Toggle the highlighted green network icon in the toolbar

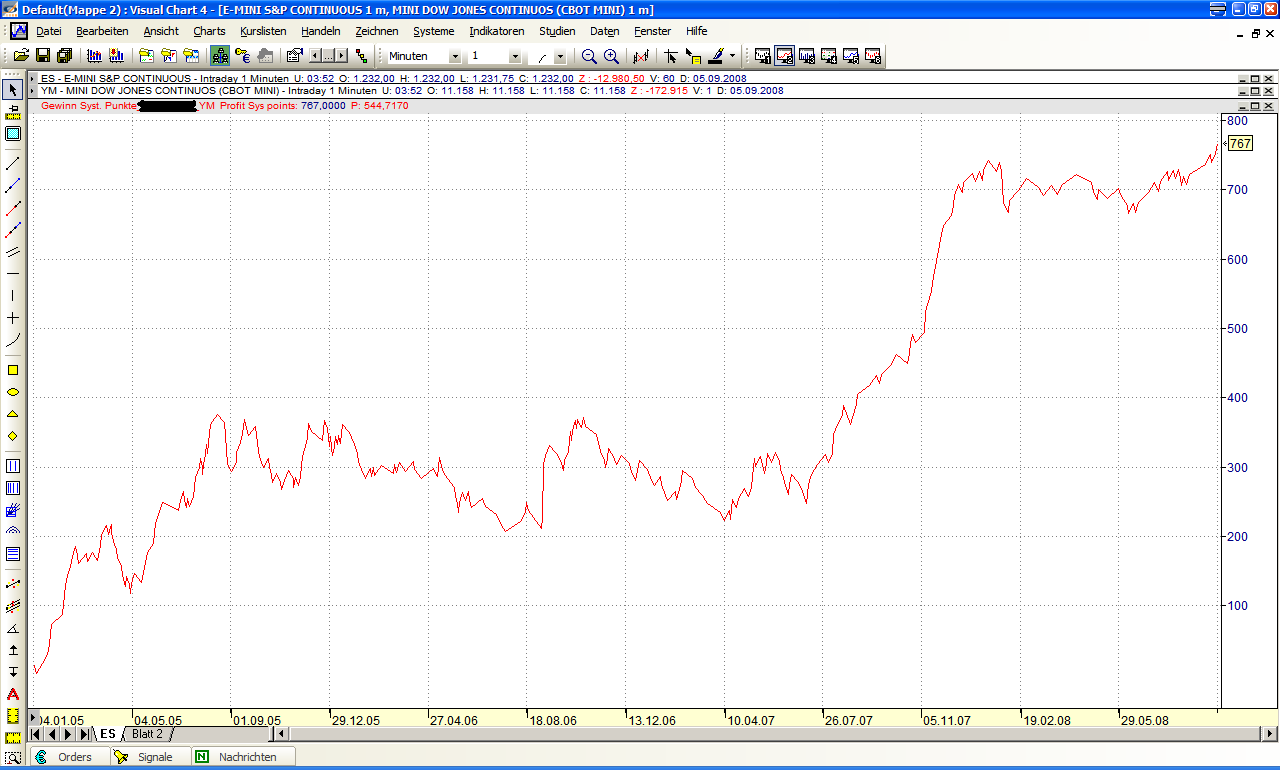(x=220, y=56)
